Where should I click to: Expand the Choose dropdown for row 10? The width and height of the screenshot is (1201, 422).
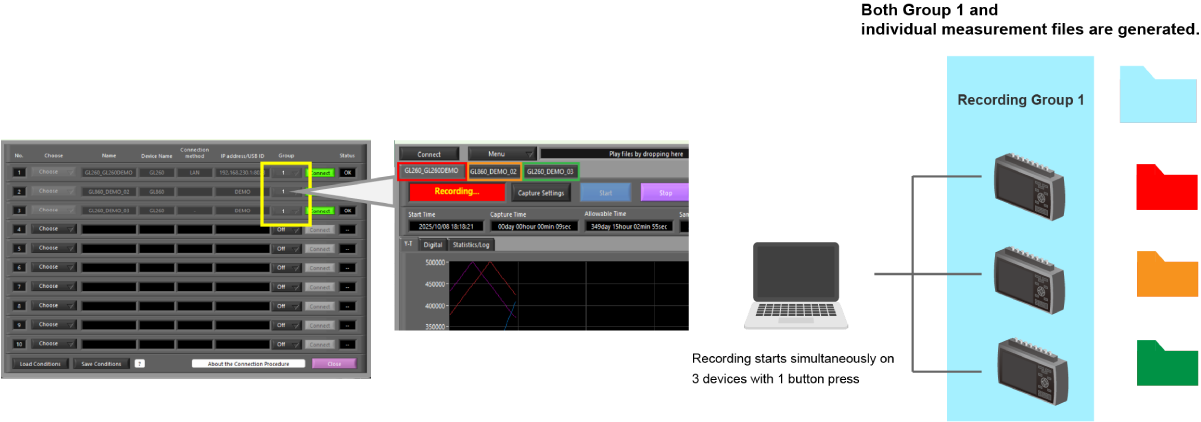[x=53, y=343]
